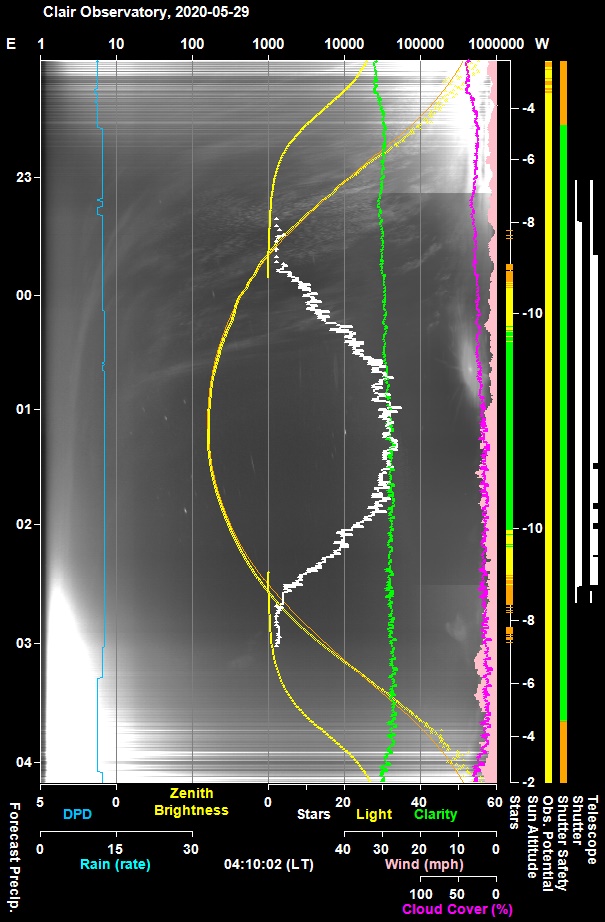
Task: Click the W west direction label
Action: [x=542, y=44]
